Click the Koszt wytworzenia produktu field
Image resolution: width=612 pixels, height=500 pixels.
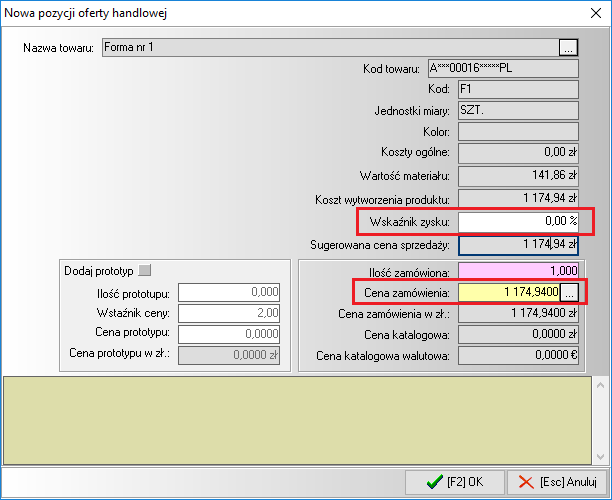point(517,197)
